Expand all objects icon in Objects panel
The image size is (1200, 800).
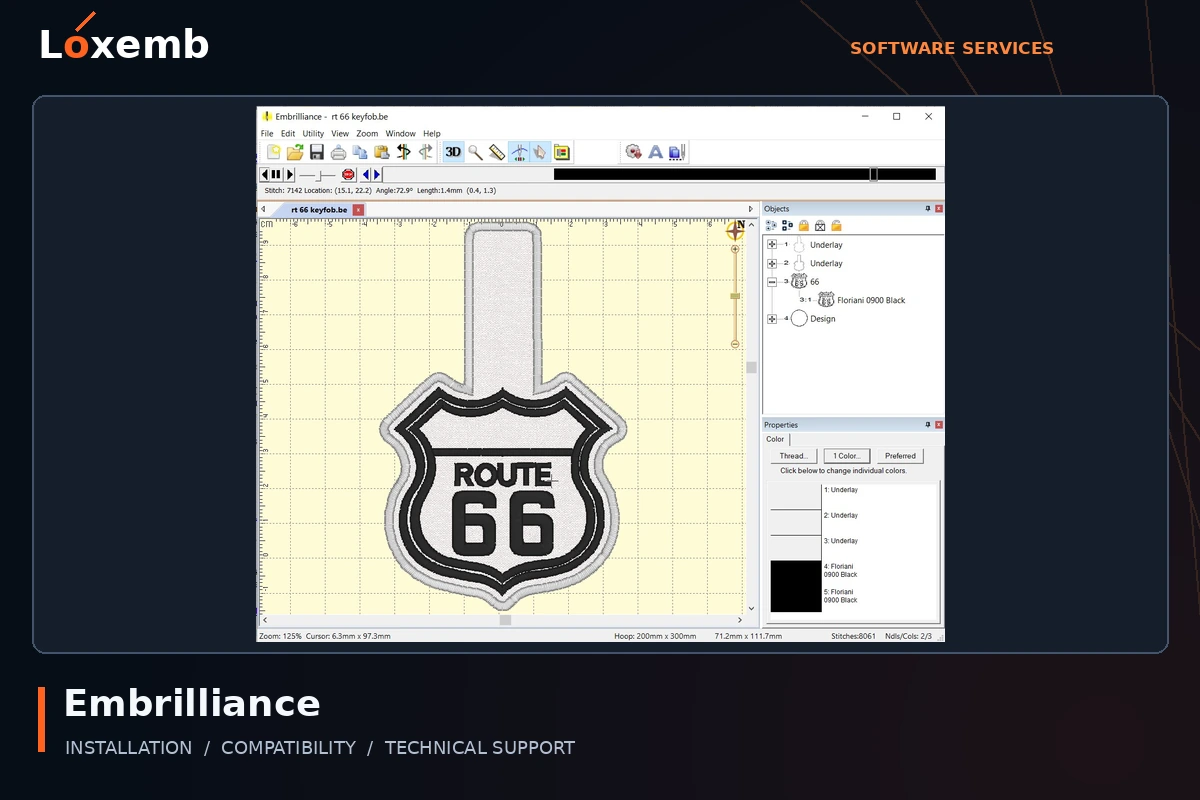[771, 226]
